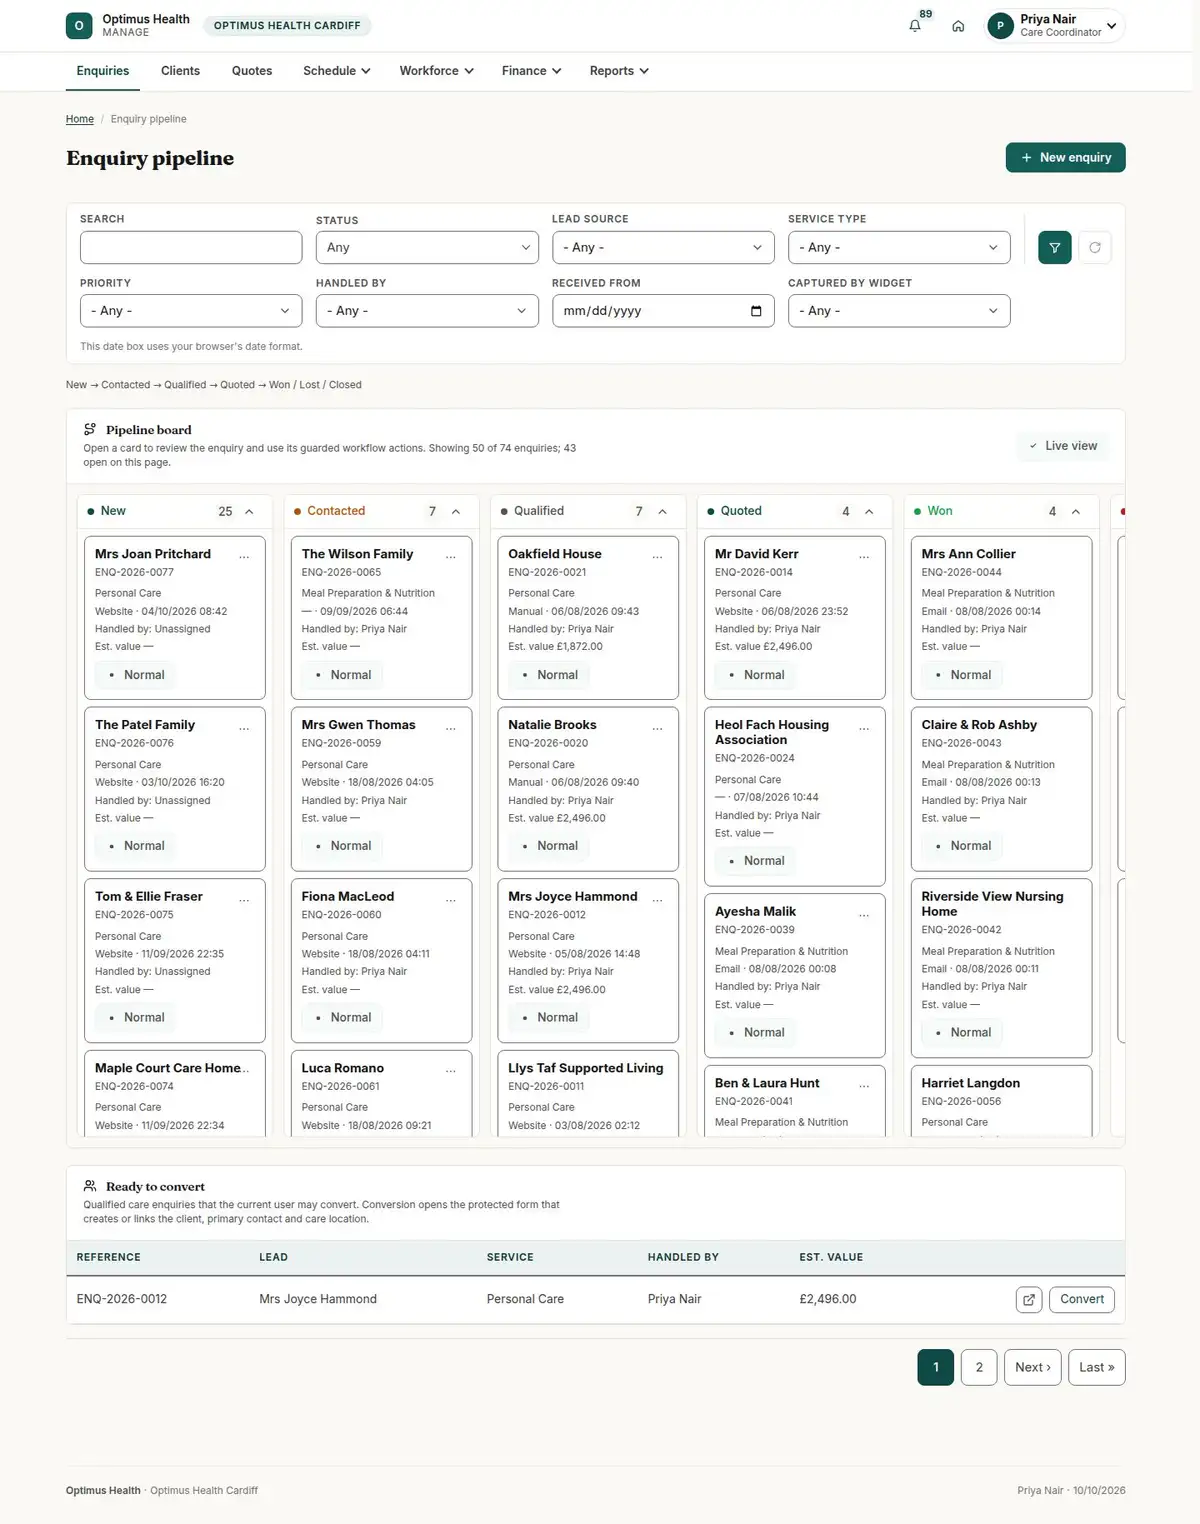
Task: Click the New enquiry button
Action: [1066, 158]
